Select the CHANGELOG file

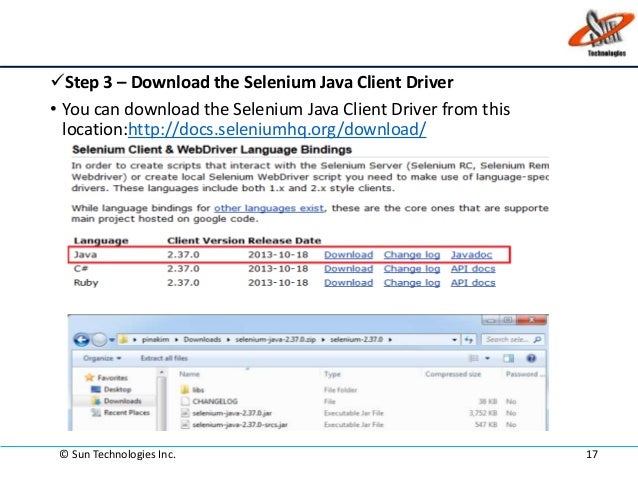[x=215, y=402]
